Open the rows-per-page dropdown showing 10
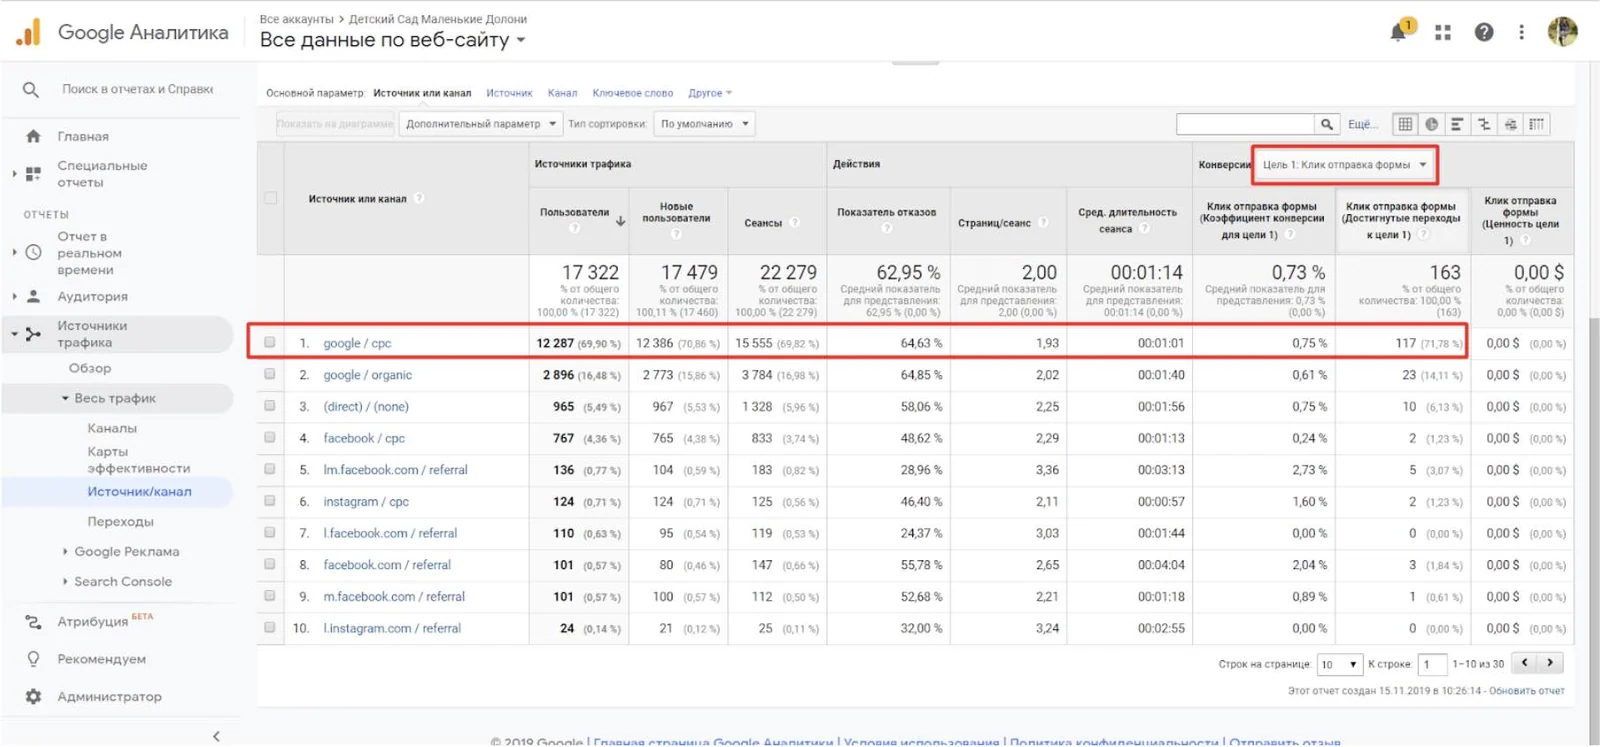This screenshot has height=747, width=1600. coord(1340,664)
